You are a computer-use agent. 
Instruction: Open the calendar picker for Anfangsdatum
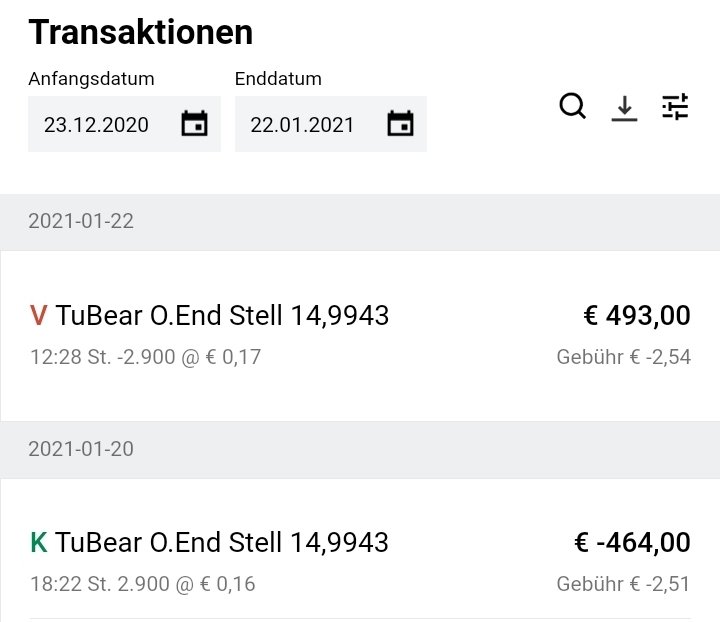(x=194, y=124)
